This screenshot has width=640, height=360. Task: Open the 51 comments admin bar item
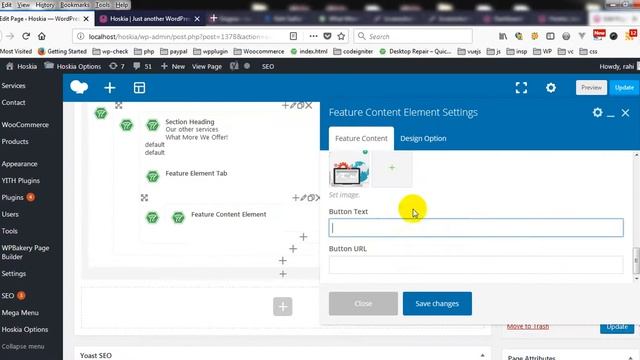click(x=142, y=66)
